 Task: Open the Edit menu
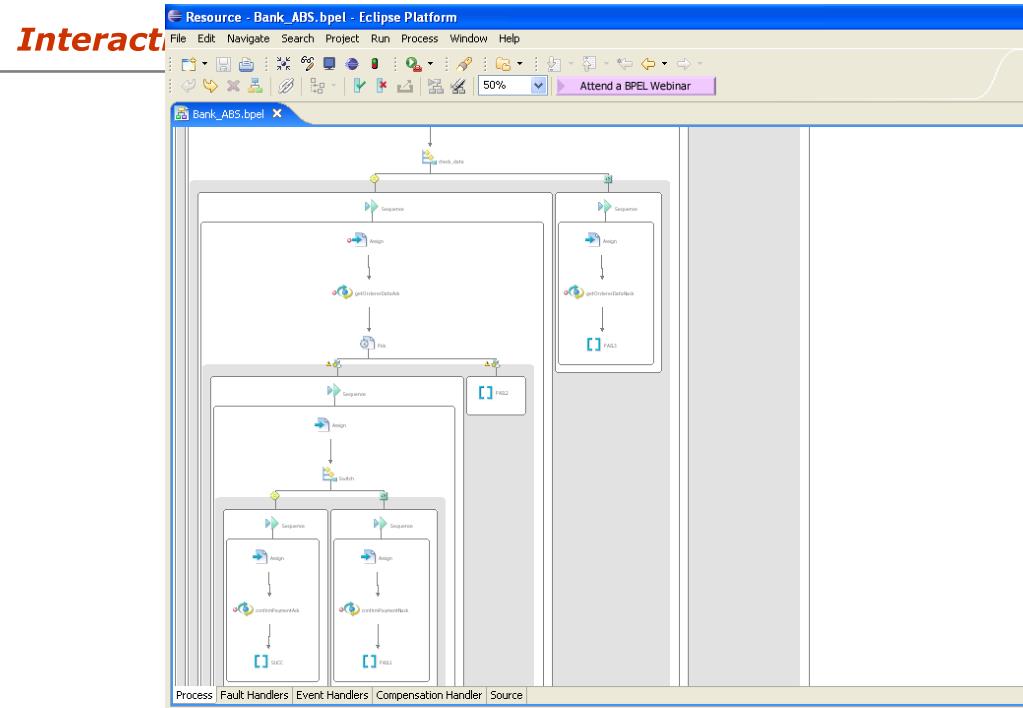tap(206, 38)
